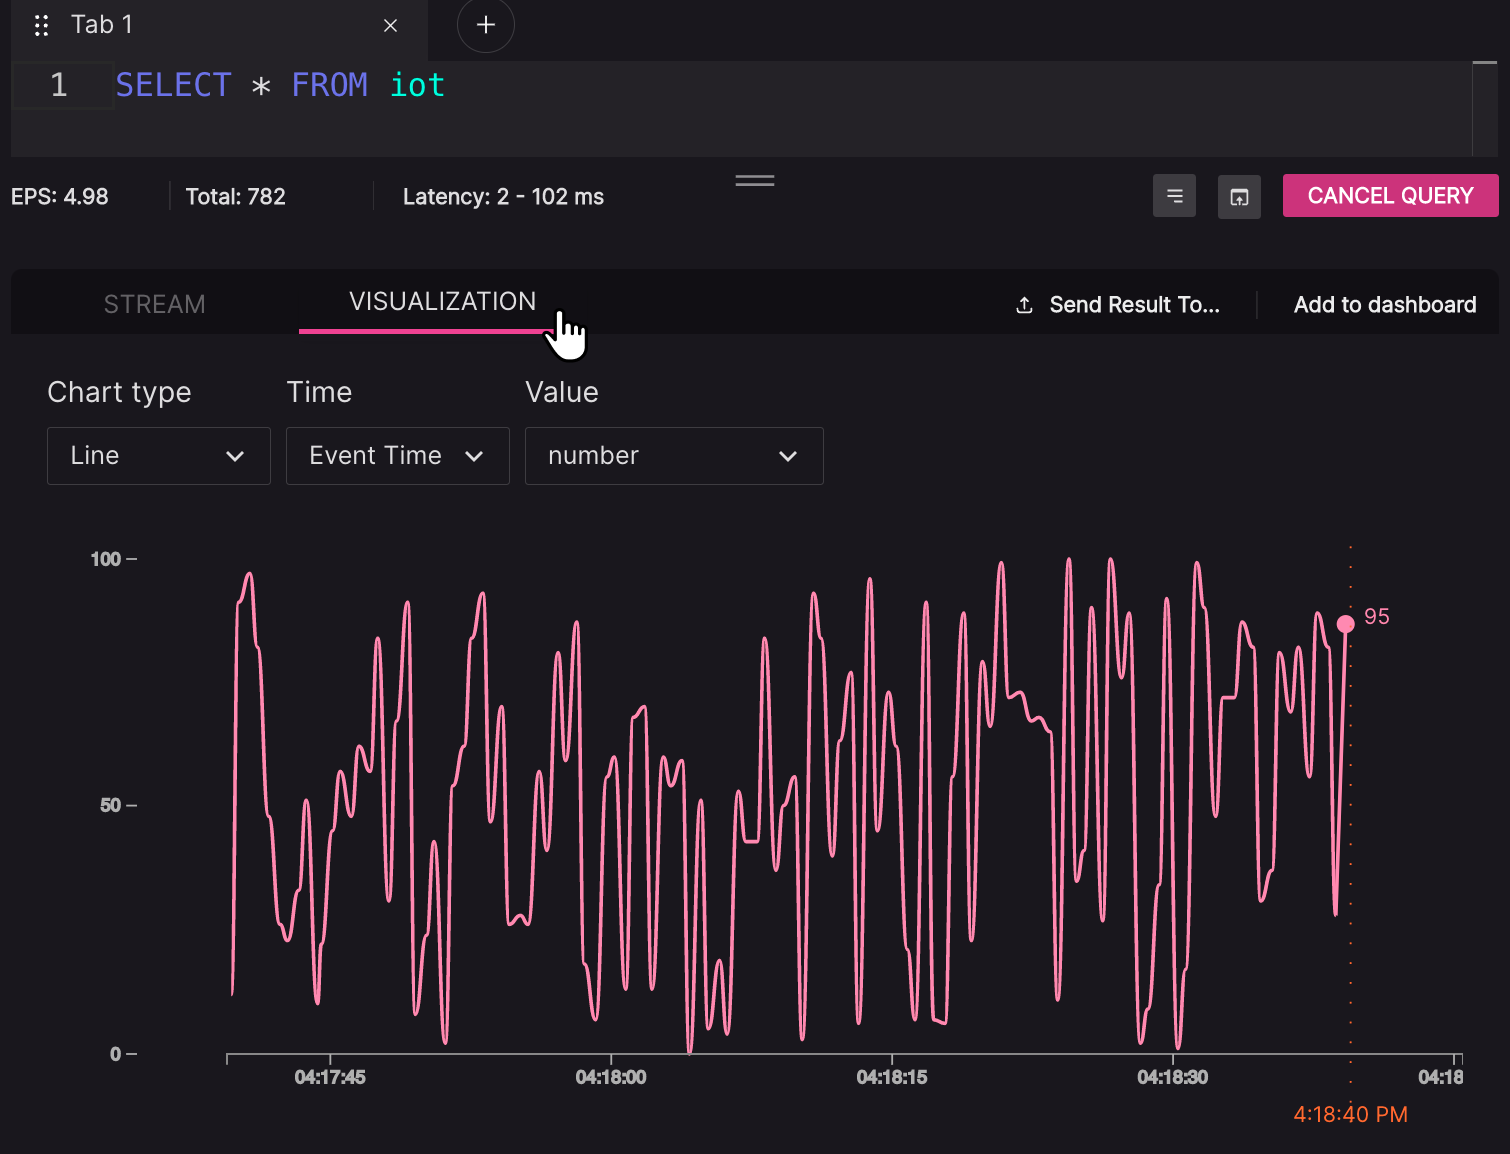Click the editor resize handle bar
This screenshot has width=1510, height=1154.
point(755,181)
